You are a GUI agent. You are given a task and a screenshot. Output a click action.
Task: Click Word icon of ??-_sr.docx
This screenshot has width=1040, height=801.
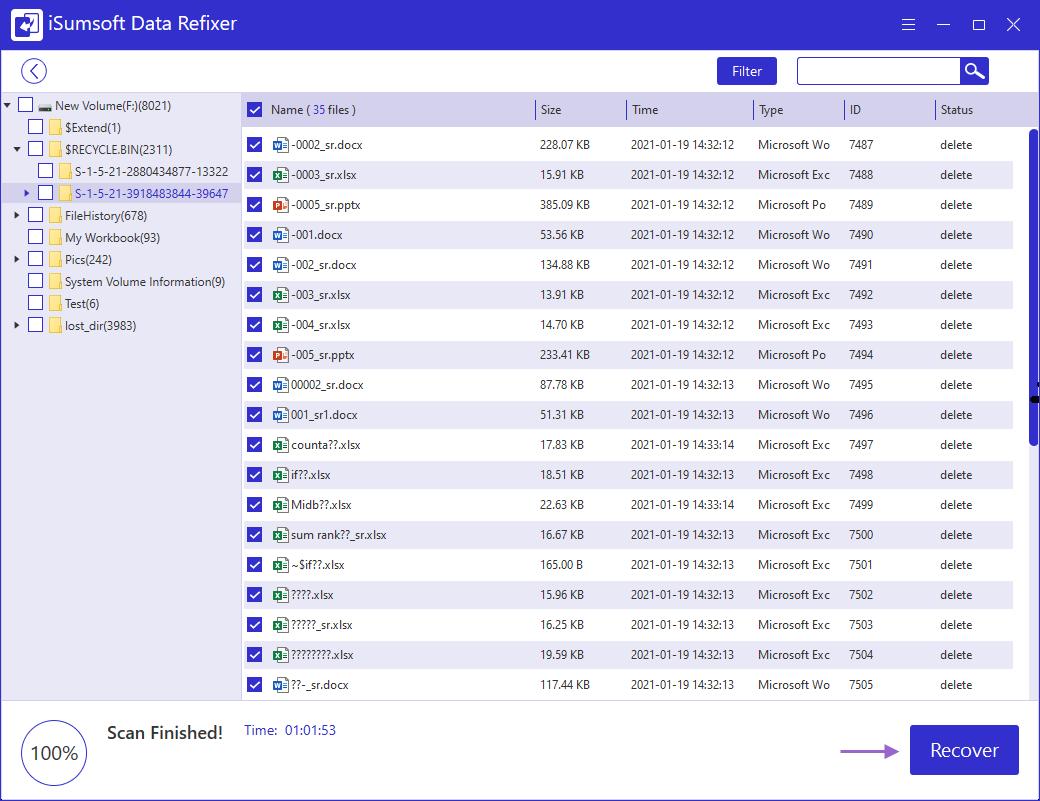tap(281, 684)
